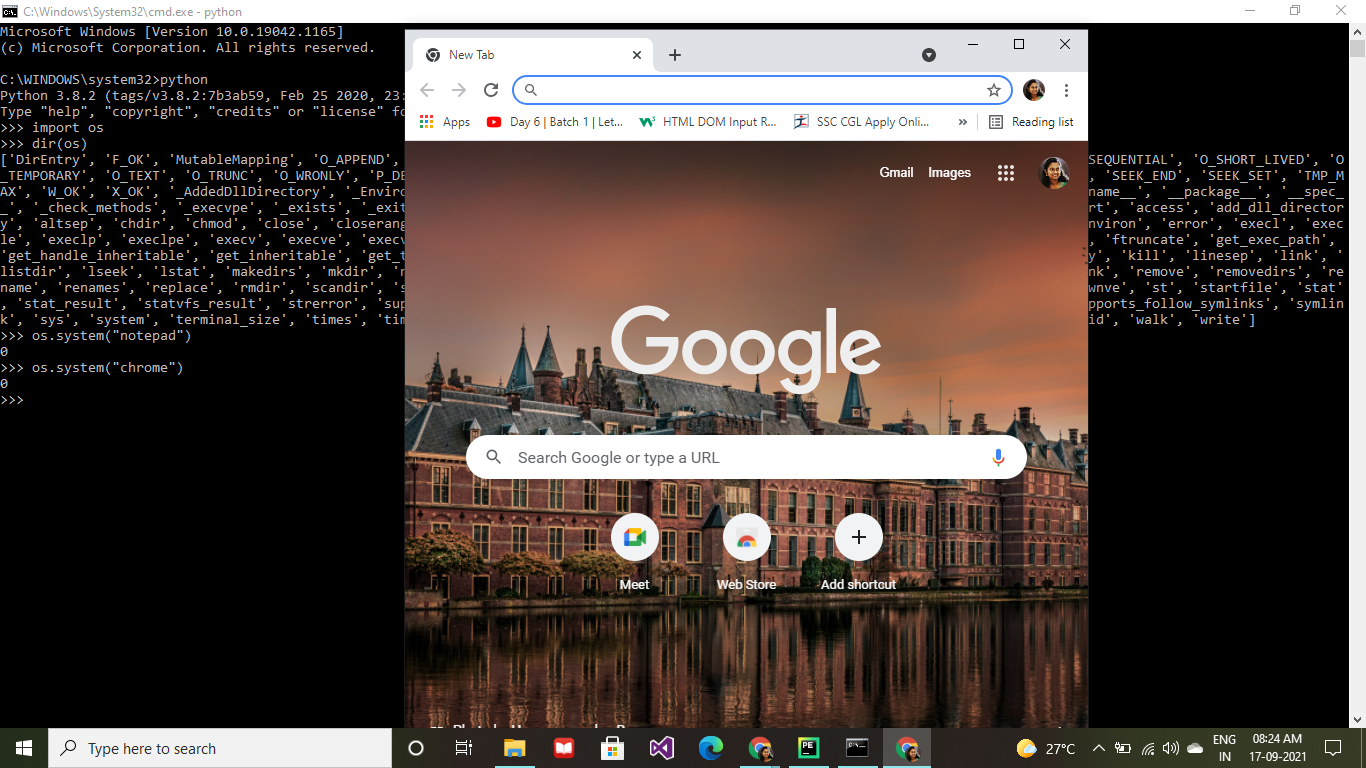Open the ENG IN language switcher
Viewport: 1366px width, 768px height.
pos(1224,748)
